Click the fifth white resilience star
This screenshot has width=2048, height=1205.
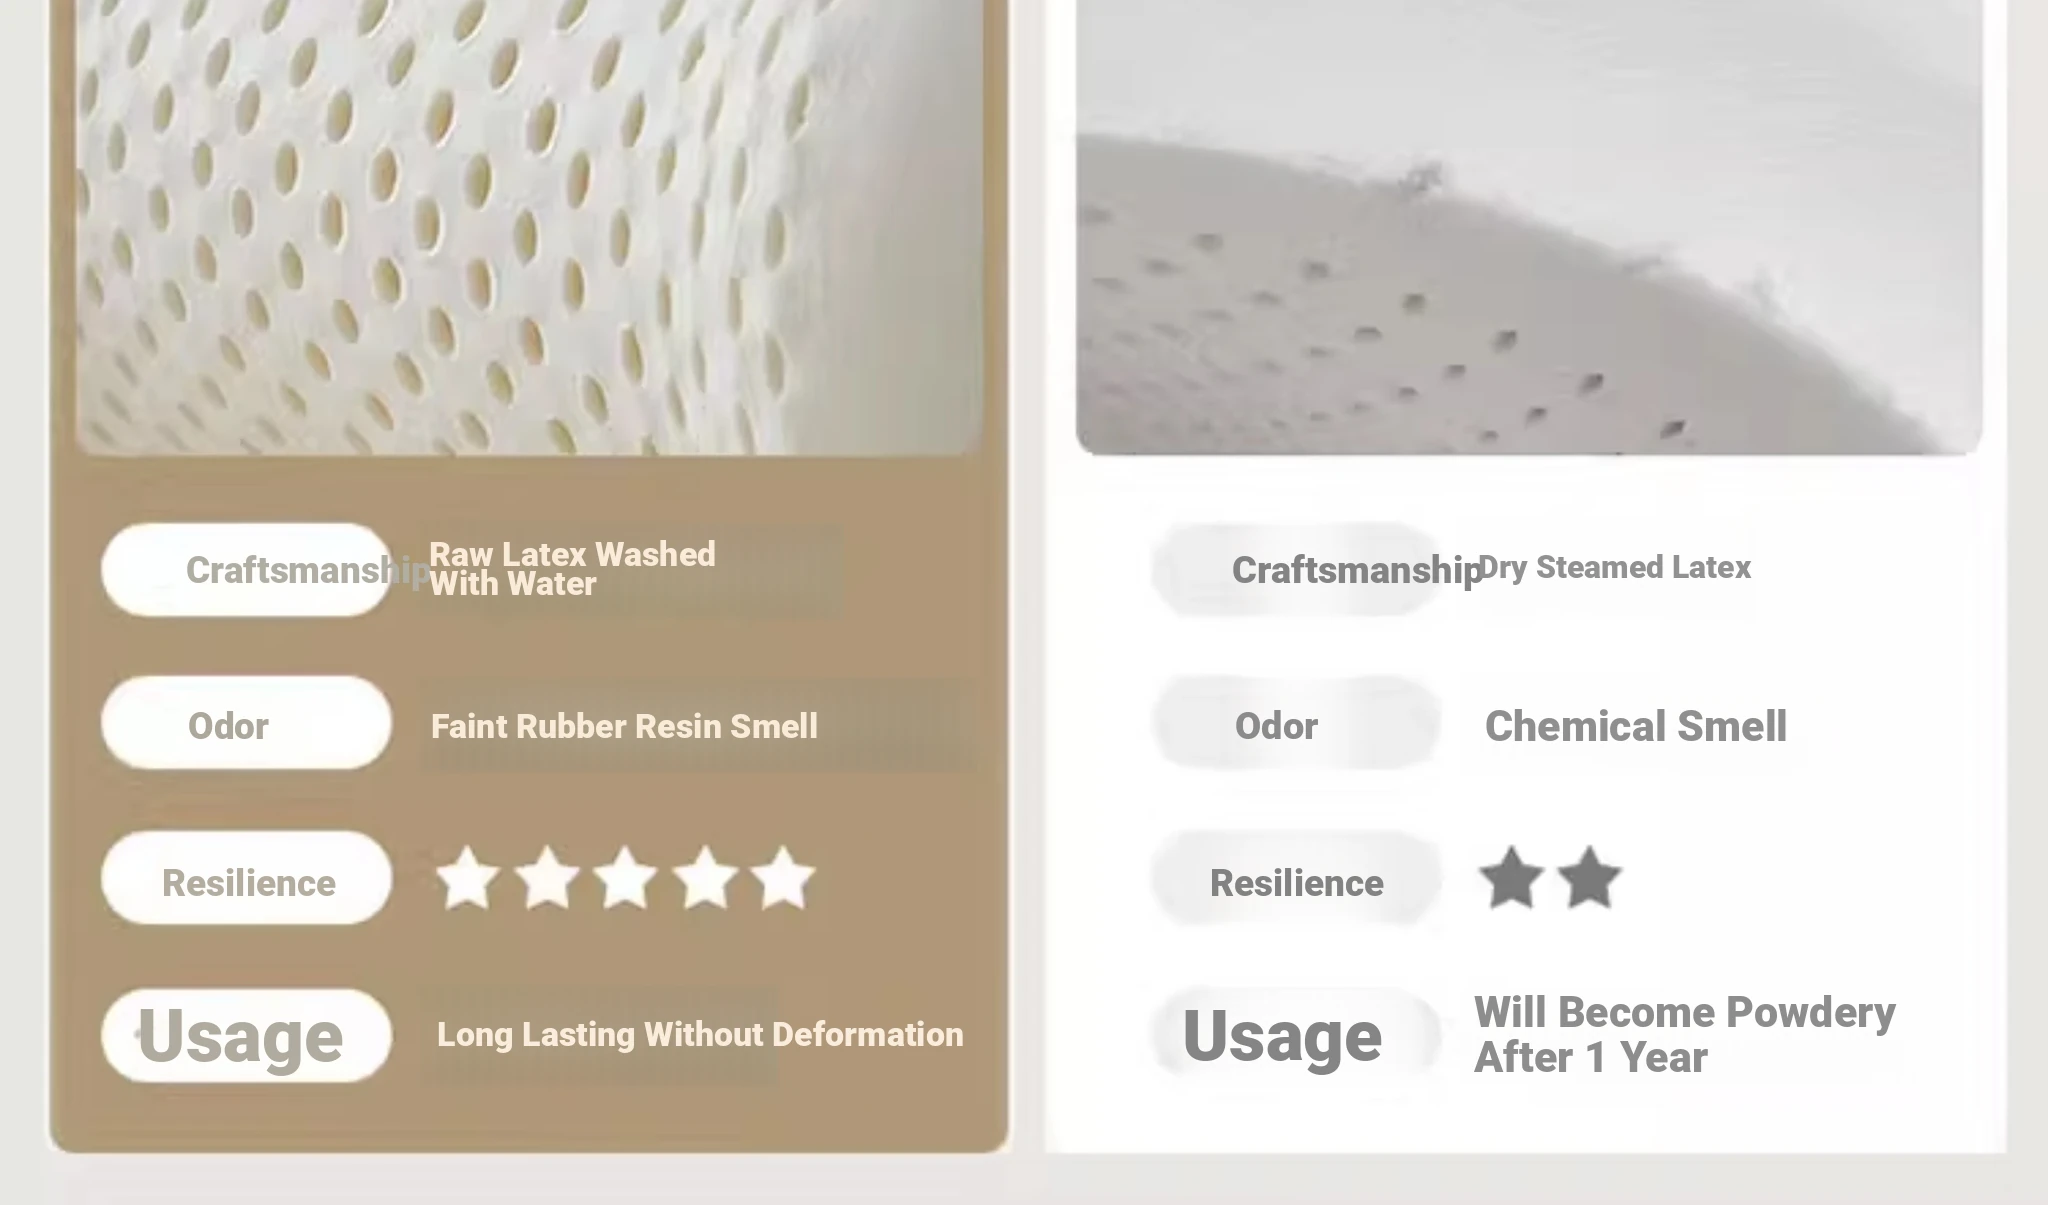tap(783, 878)
